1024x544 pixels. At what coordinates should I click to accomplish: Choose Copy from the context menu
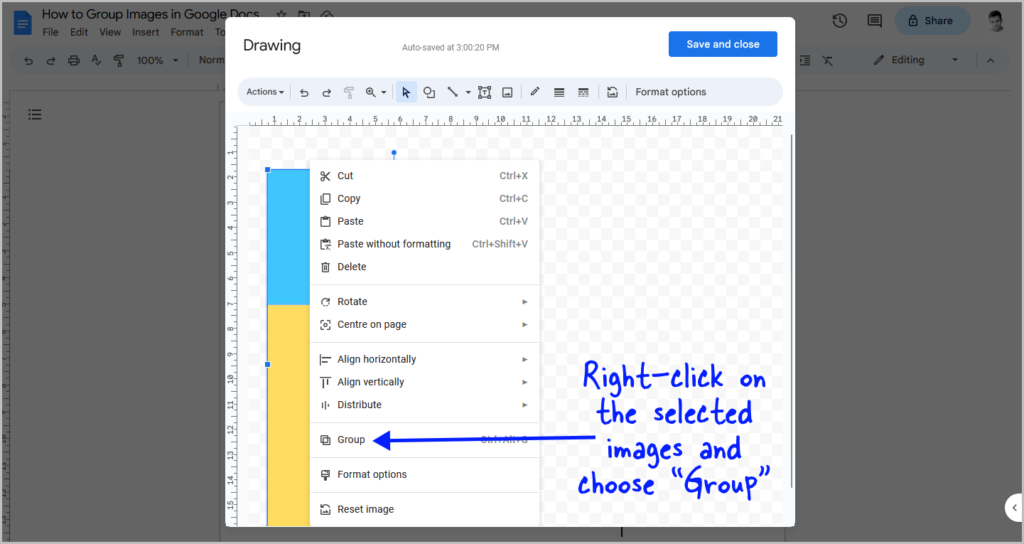424,199
